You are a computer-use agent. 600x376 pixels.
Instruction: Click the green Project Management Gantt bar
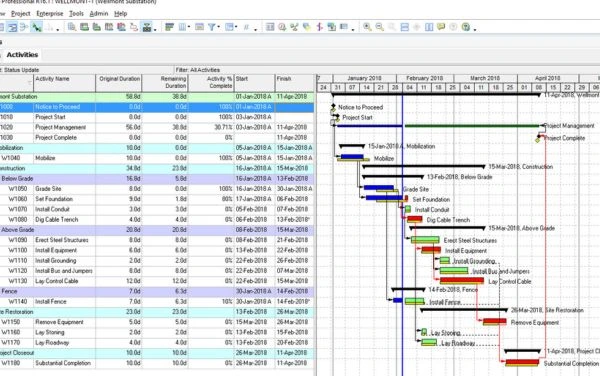click(472, 125)
